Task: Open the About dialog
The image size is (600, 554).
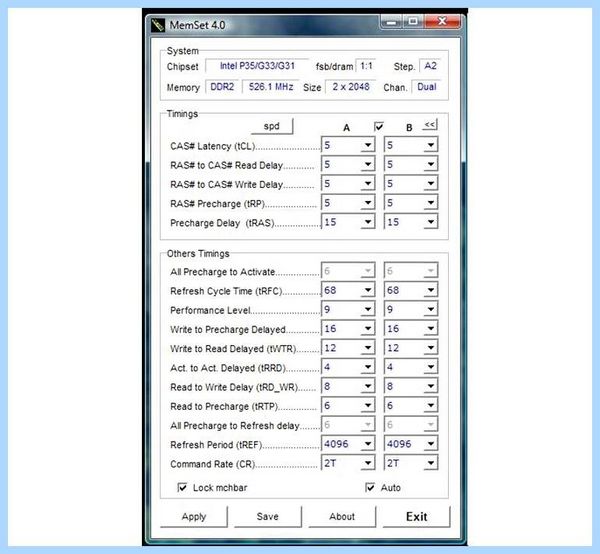Action: [x=342, y=517]
